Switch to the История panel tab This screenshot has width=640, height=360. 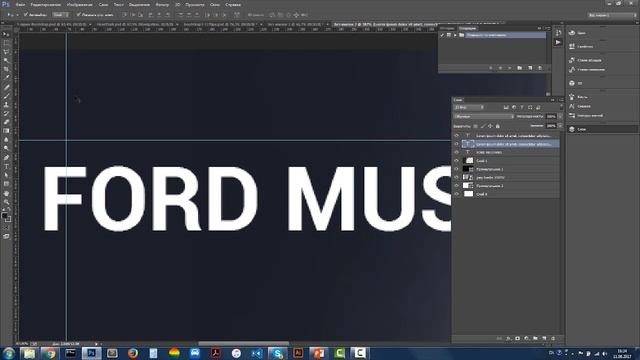click(x=447, y=28)
